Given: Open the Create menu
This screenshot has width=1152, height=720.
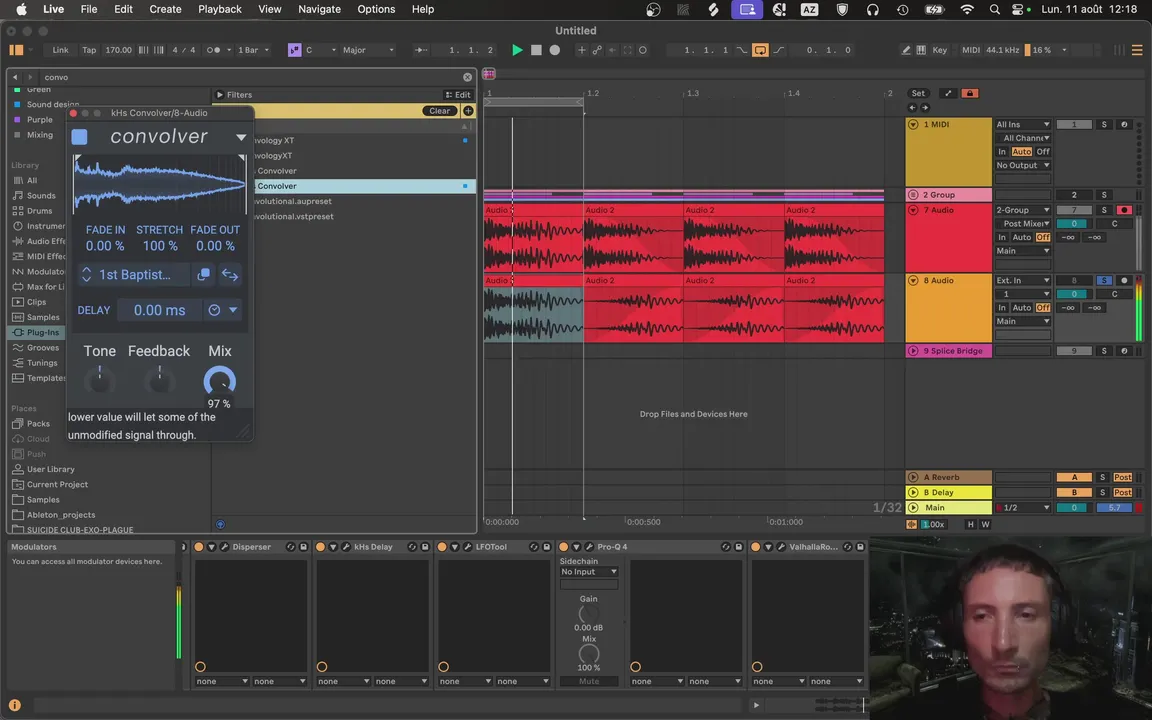Looking at the screenshot, I should click(165, 10).
